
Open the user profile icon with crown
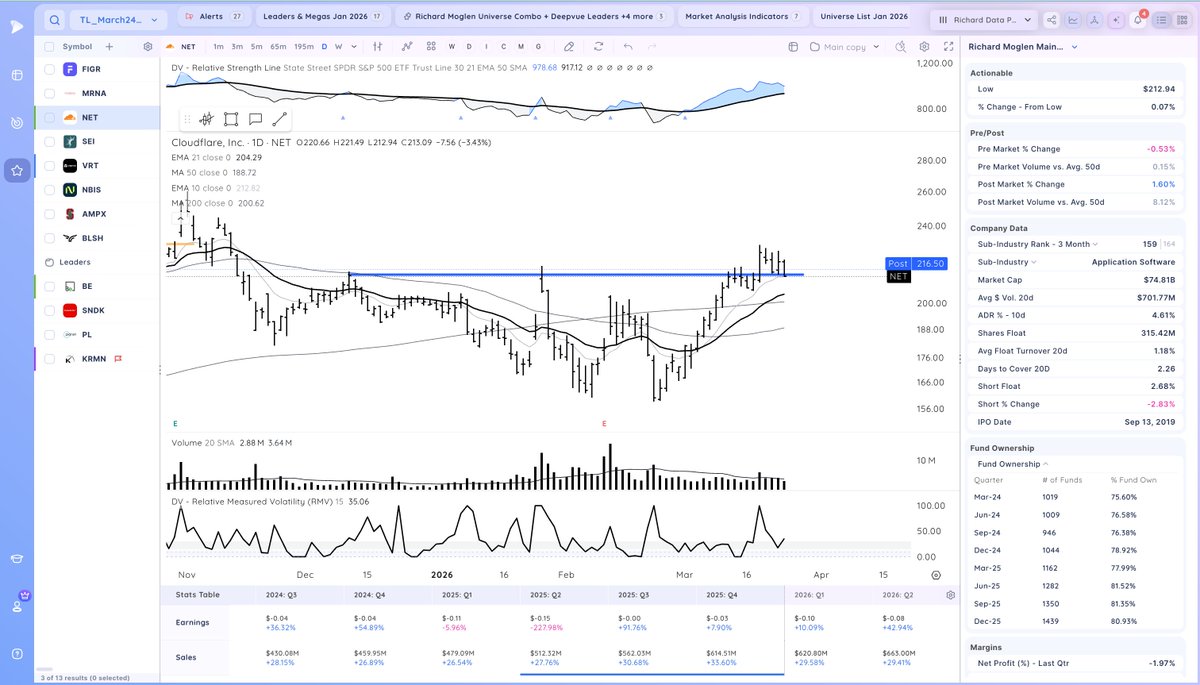click(17, 605)
